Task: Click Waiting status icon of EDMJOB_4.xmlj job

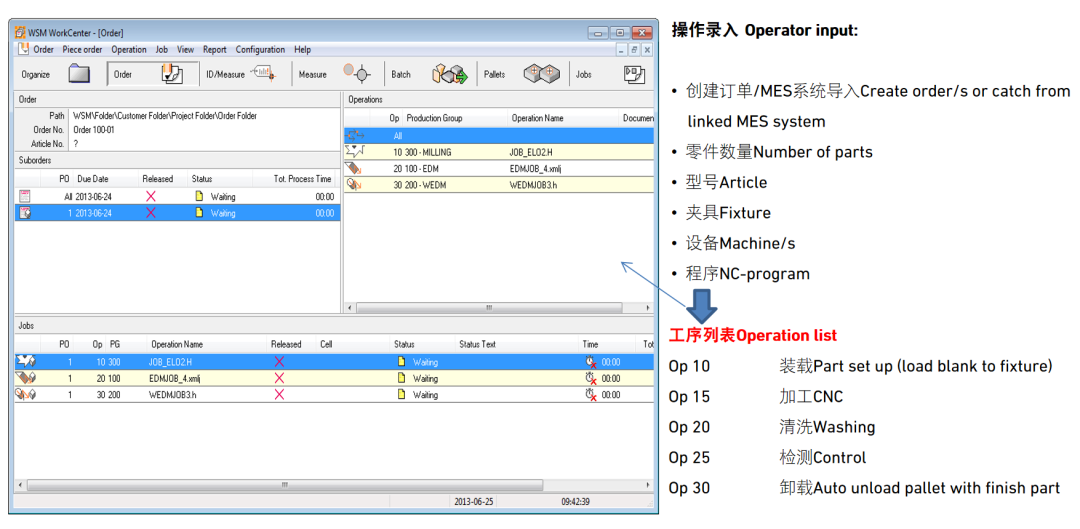Action: pos(402,378)
